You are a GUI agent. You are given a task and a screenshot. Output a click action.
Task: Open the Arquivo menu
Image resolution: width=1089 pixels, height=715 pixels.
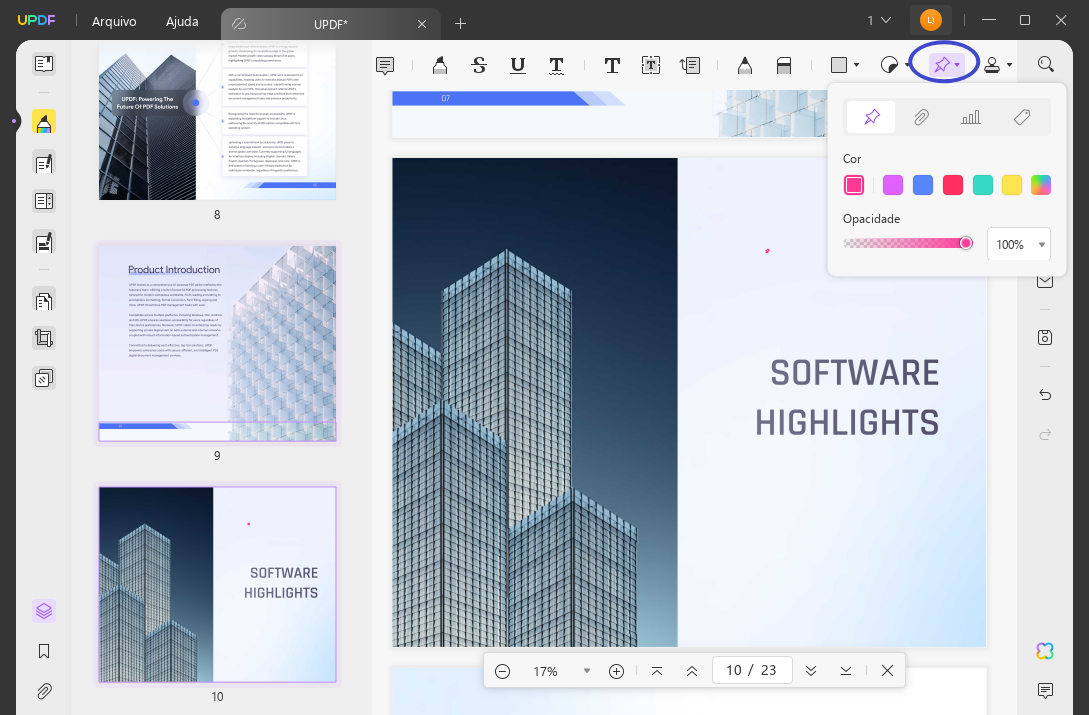[x=114, y=22]
